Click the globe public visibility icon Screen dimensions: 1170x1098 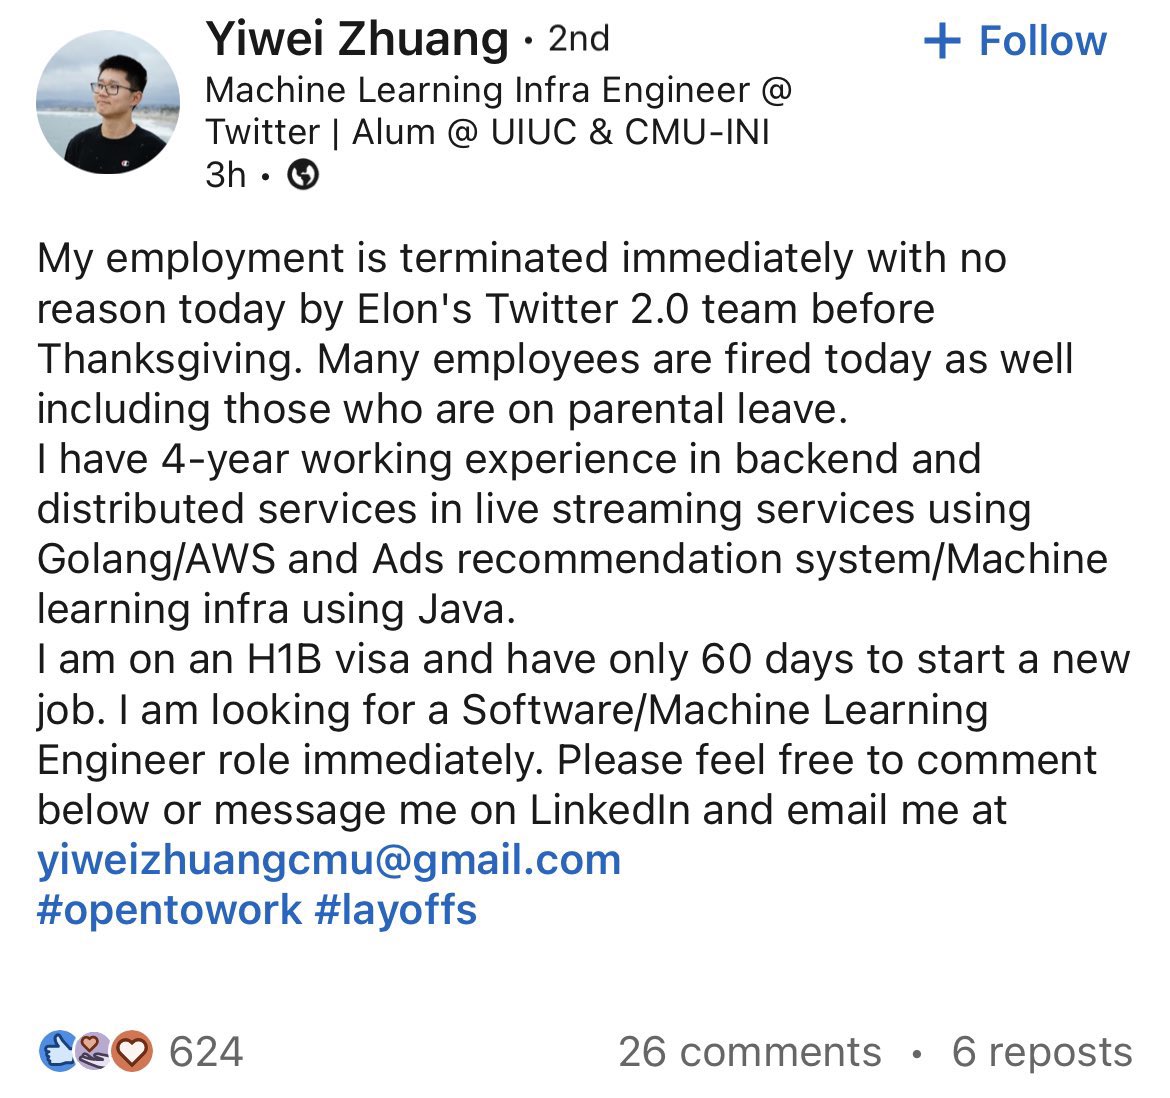tap(303, 175)
